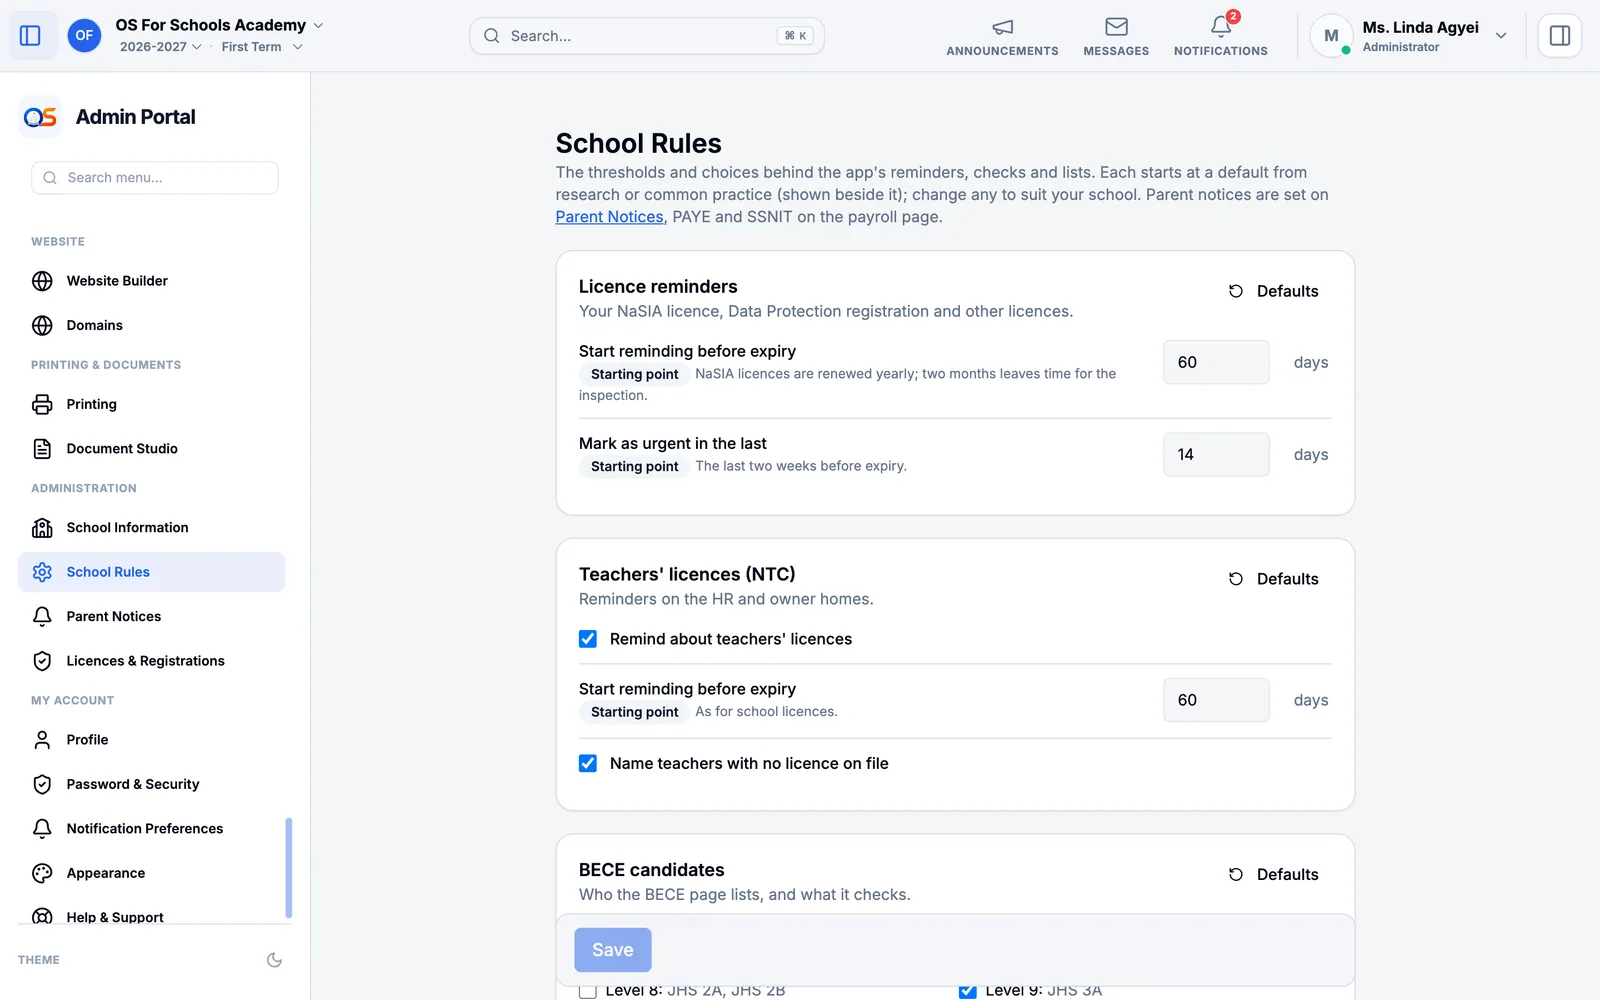Screen dimensions: 1600x1000
Task: Uncheck Name teachers with no licence on file
Action: tap(588, 763)
